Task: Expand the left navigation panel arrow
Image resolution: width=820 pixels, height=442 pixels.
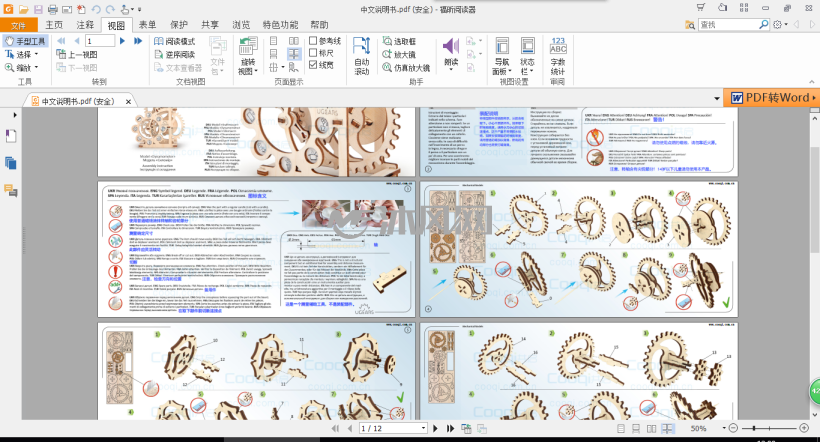Action: [x=15, y=115]
